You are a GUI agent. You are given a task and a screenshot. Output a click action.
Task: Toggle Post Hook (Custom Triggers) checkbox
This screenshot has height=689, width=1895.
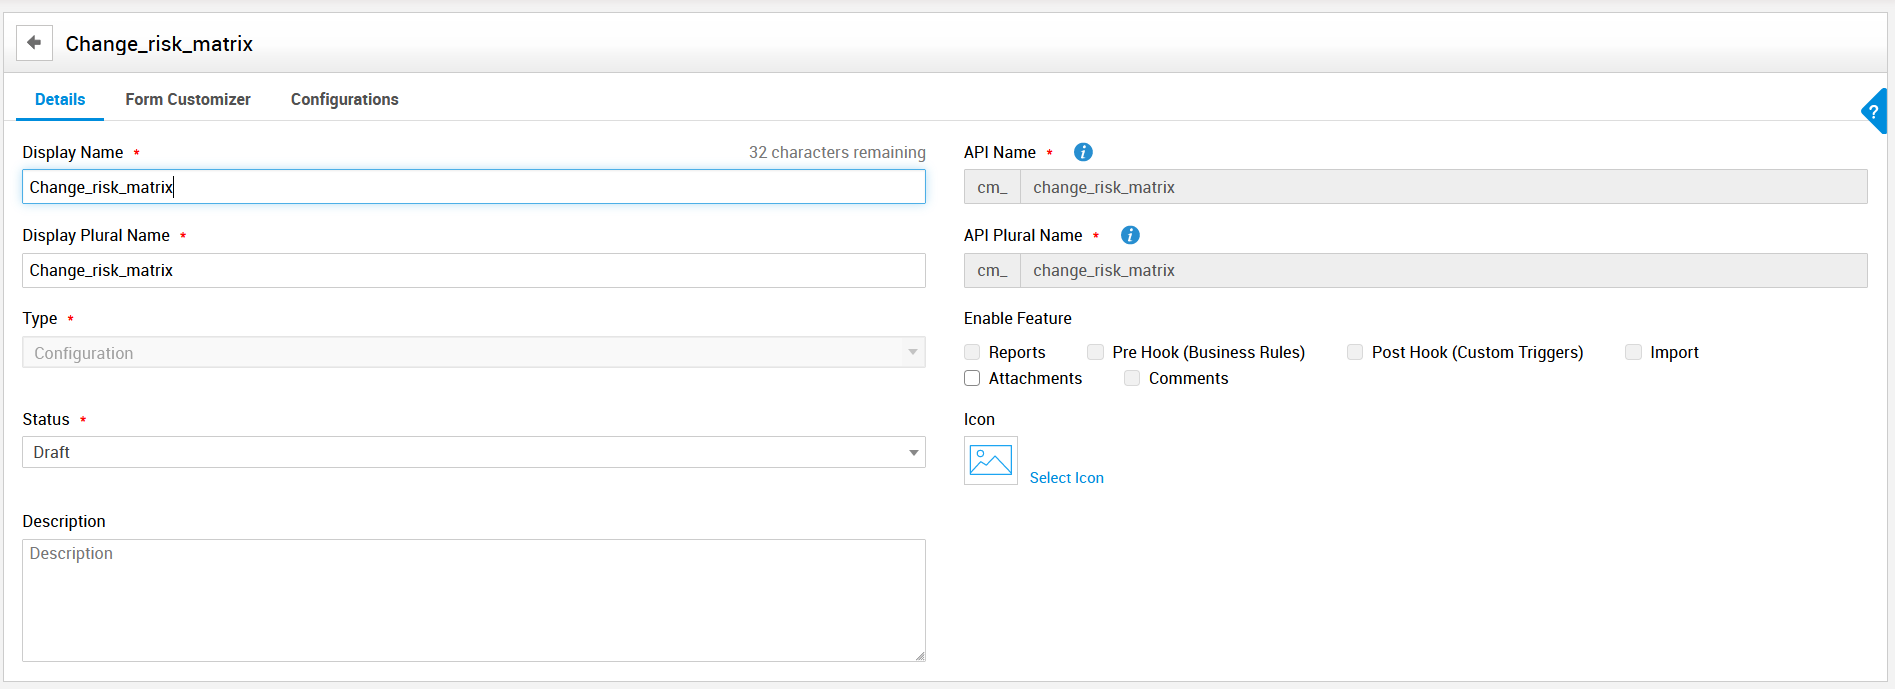point(1355,352)
